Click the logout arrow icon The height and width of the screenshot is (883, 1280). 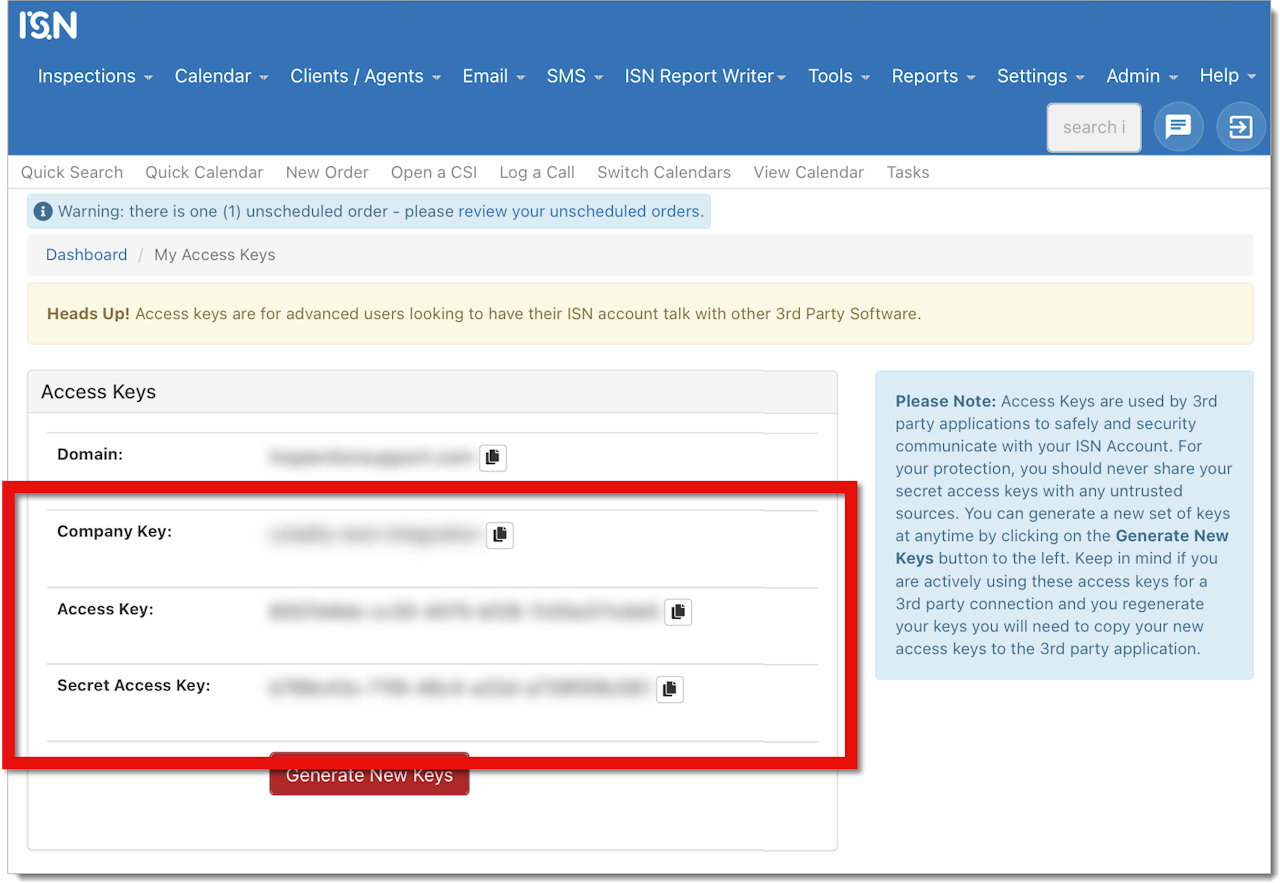point(1241,127)
